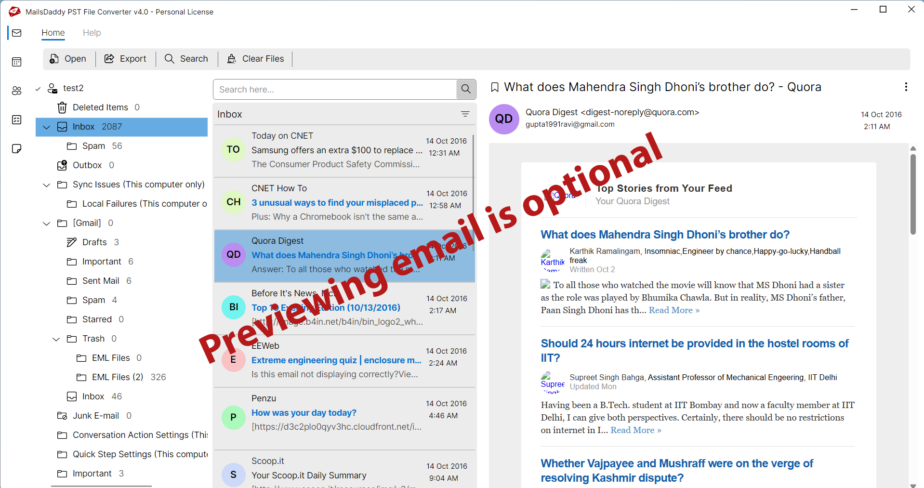Image resolution: width=924 pixels, height=488 pixels.
Task: Click the bookmark icon beside the email subject
Action: point(494,87)
